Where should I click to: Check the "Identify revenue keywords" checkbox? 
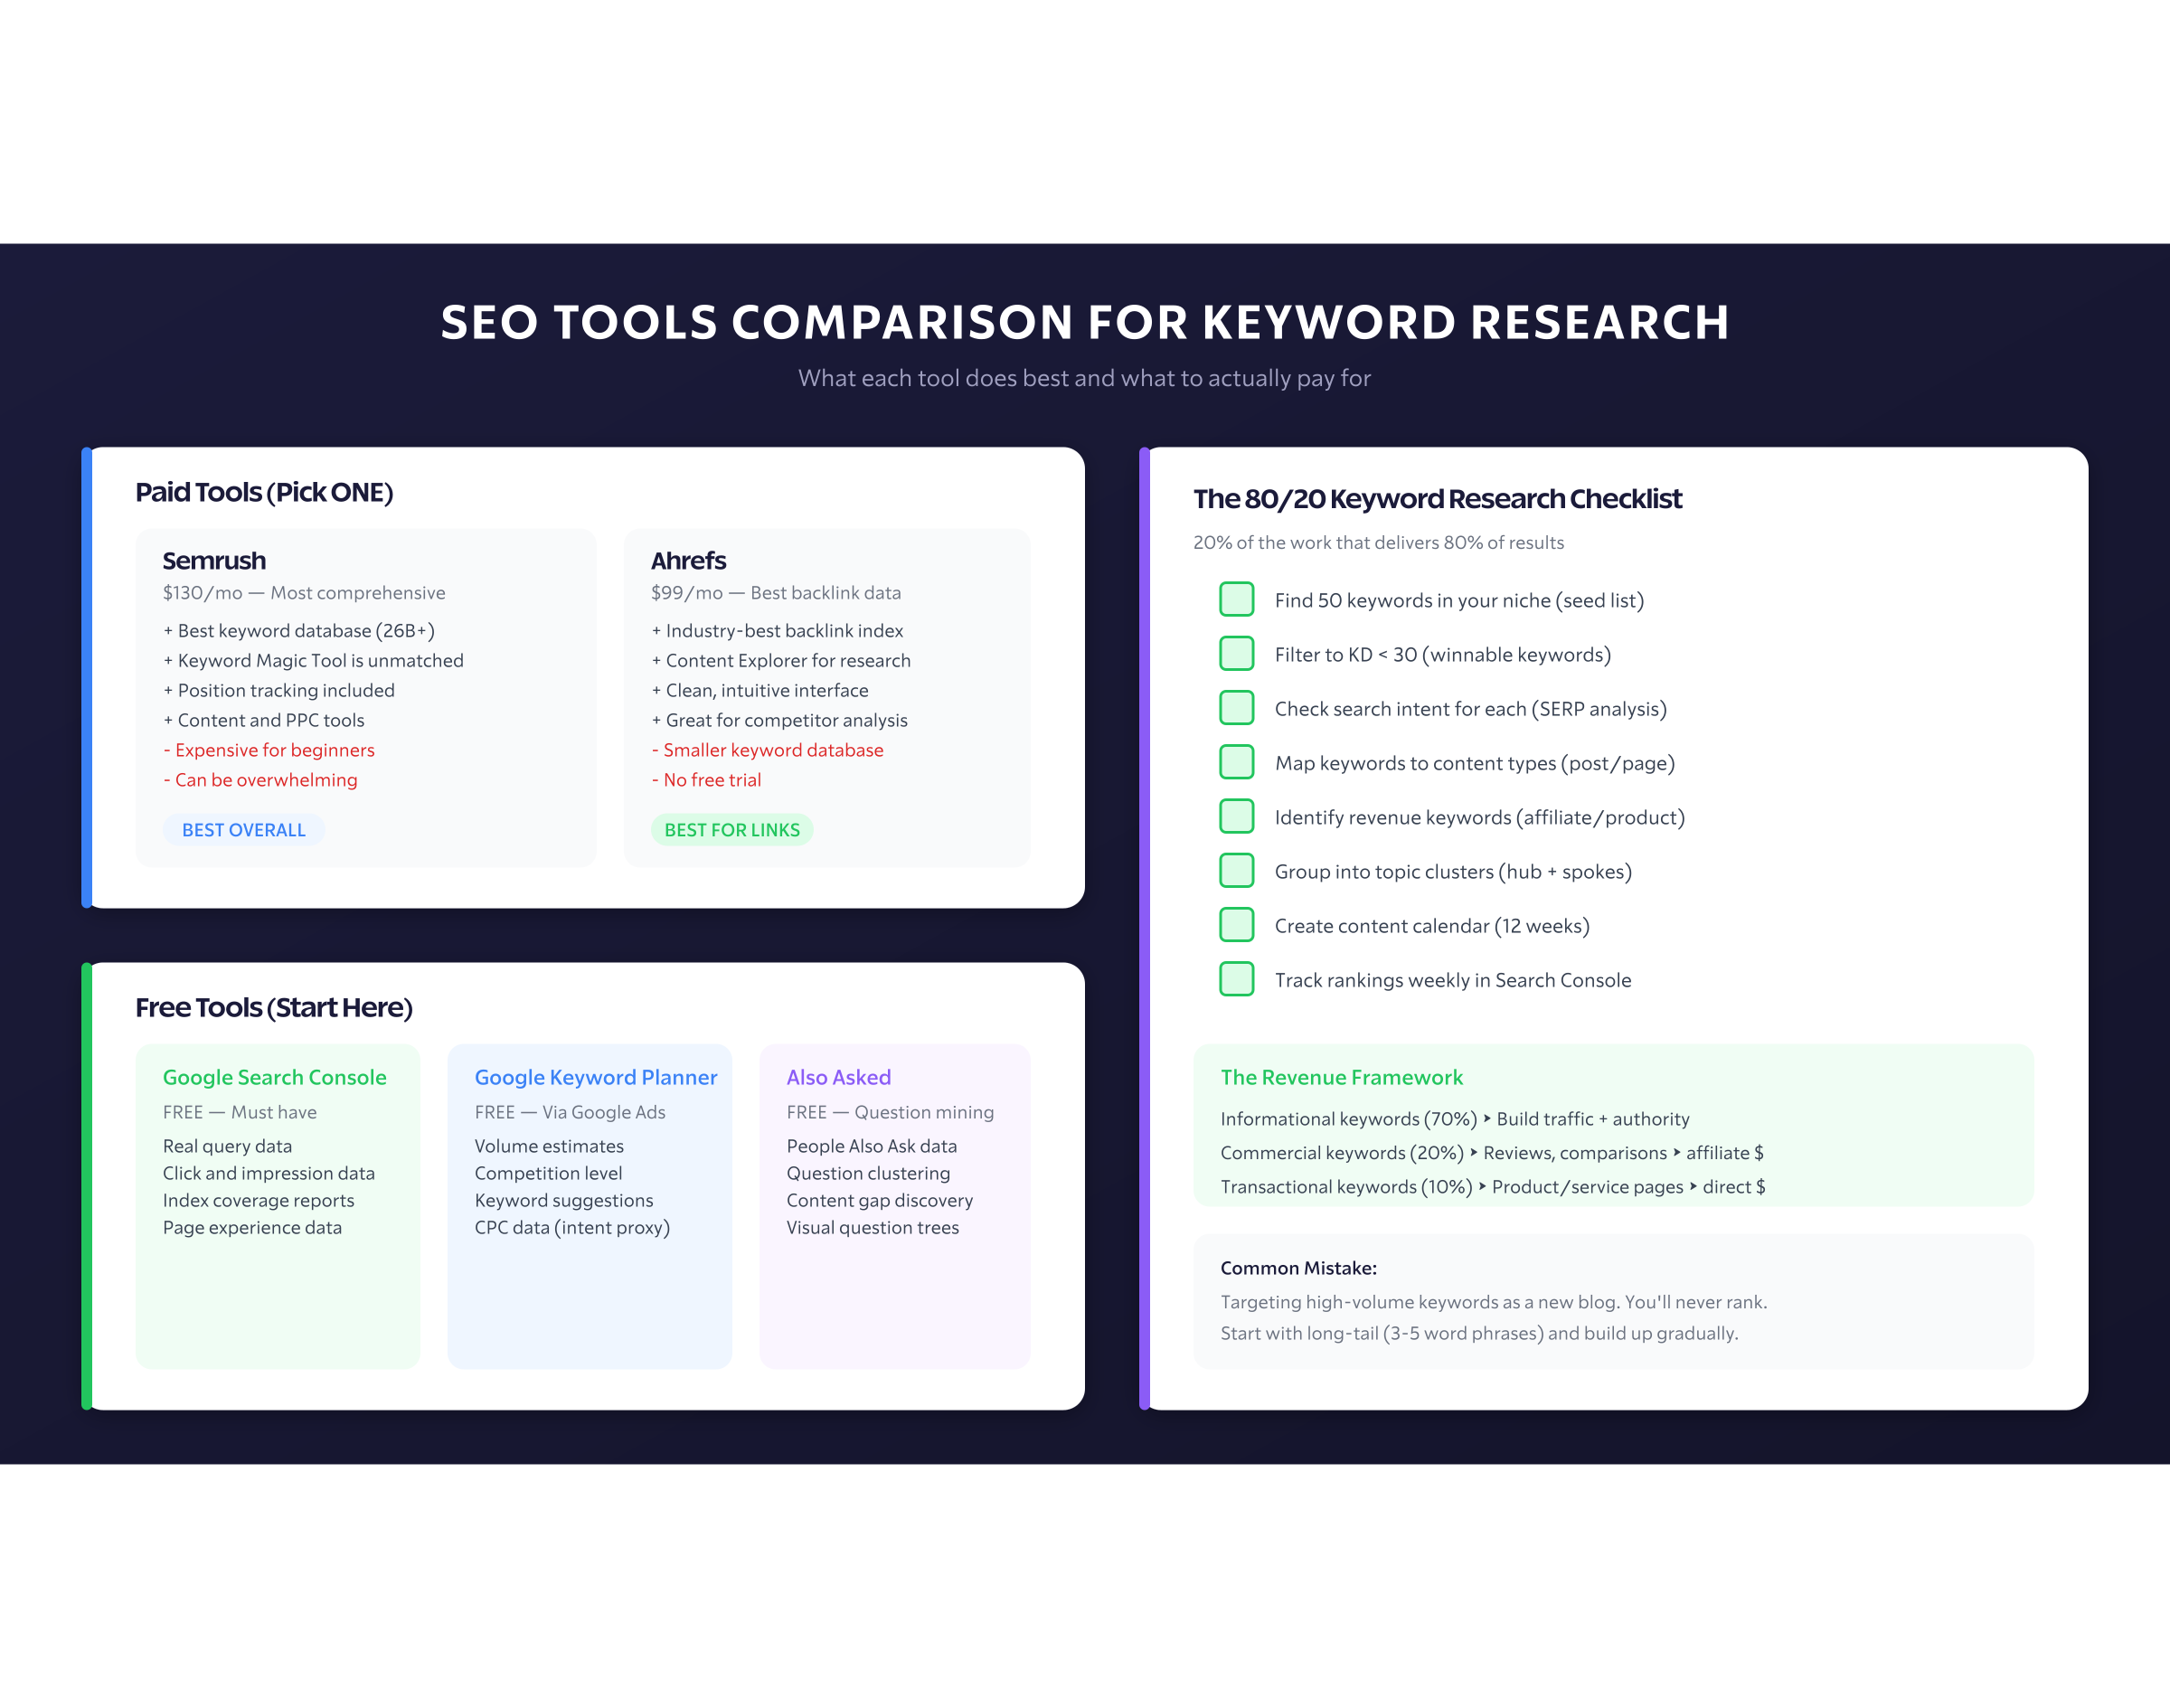1236,816
